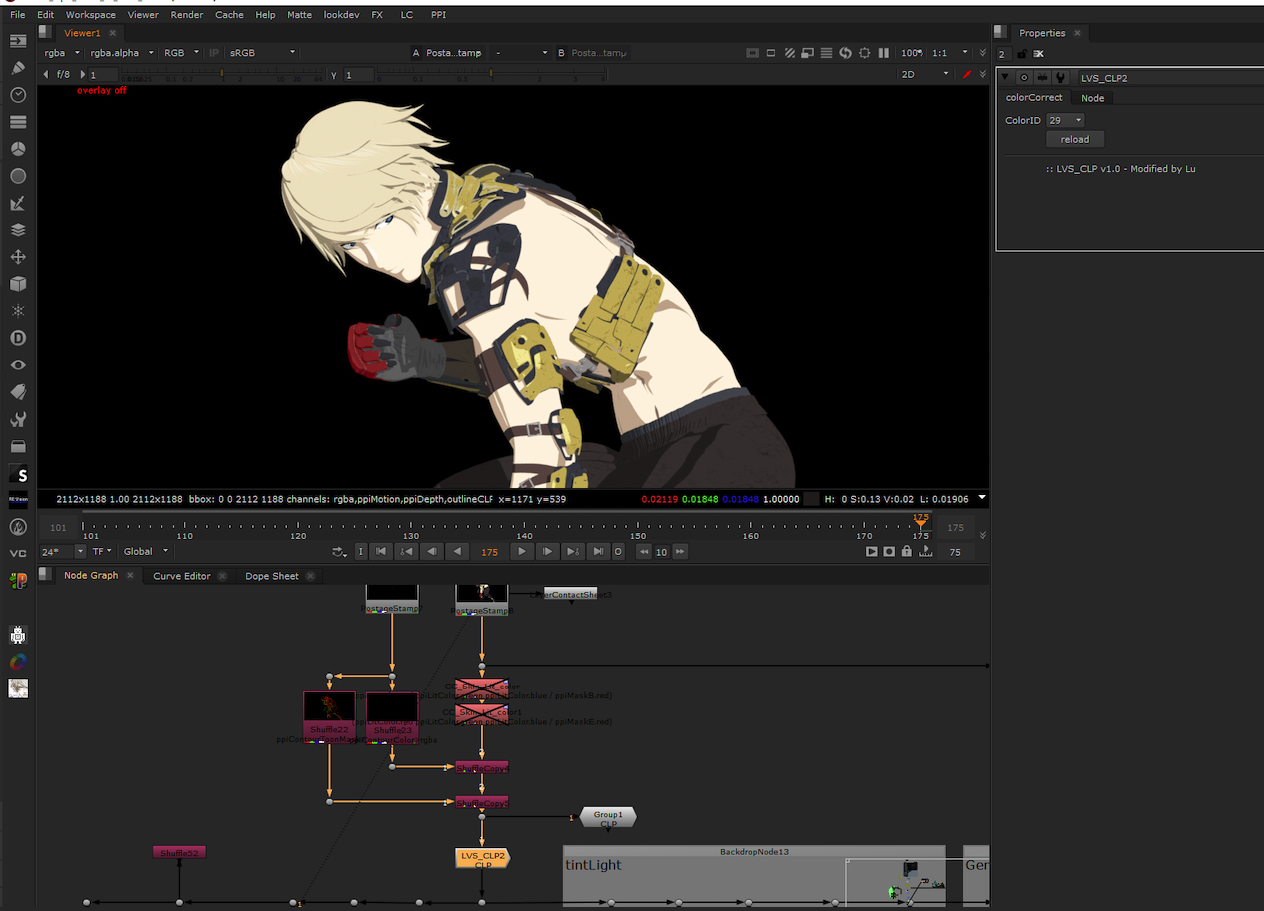Open the Workspace menu
Image resolution: width=1264 pixels, height=911 pixels.
tap(91, 15)
